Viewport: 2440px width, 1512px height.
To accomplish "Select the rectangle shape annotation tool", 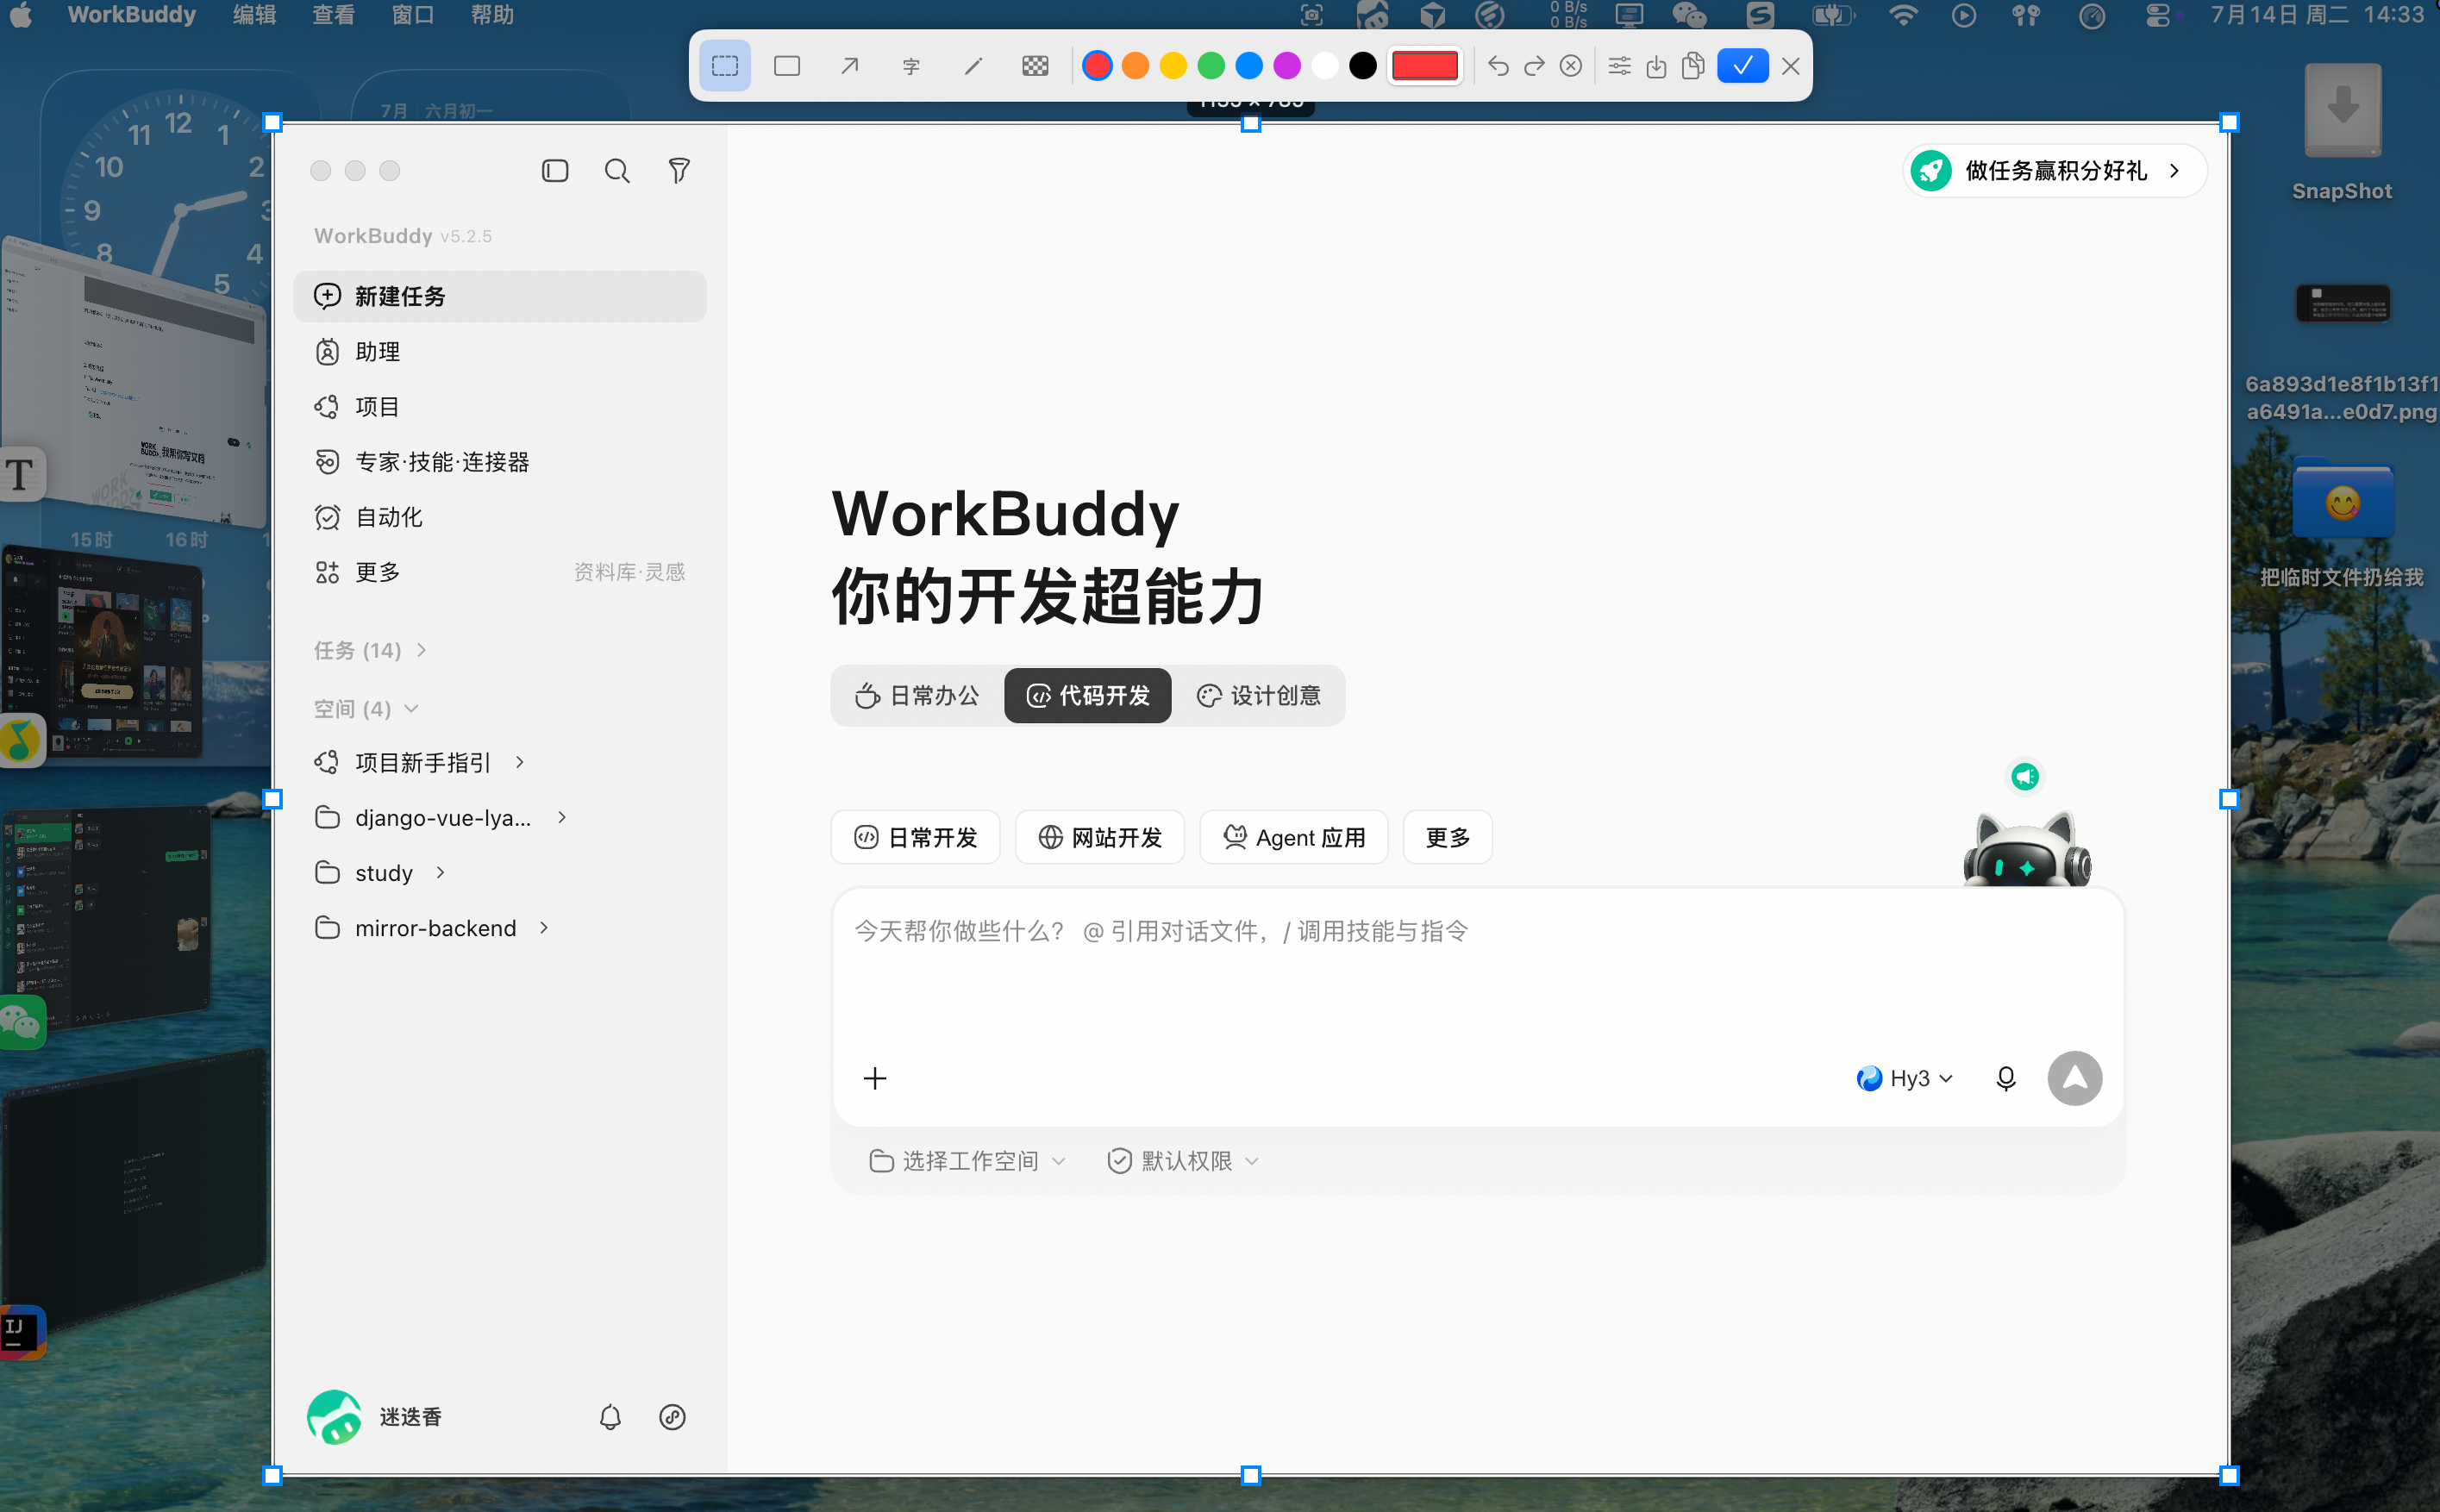I will click(x=787, y=66).
